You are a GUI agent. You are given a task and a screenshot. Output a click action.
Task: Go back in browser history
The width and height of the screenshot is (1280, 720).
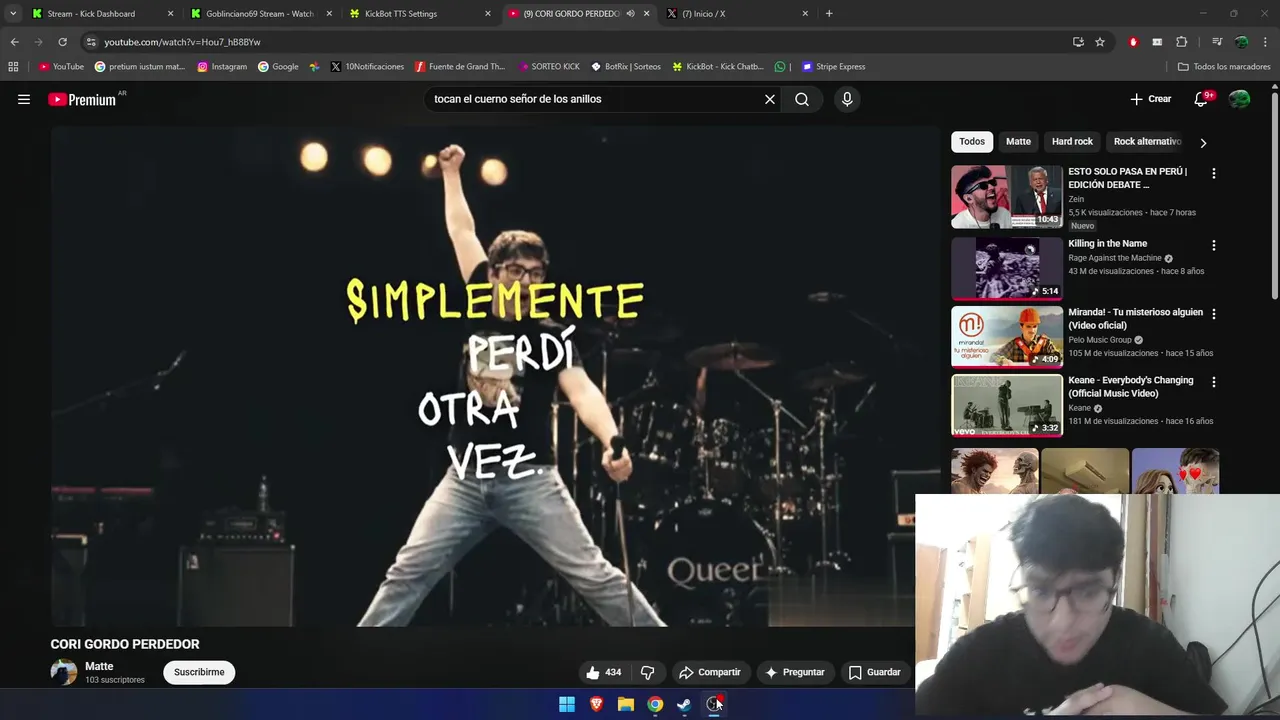(14, 42)
